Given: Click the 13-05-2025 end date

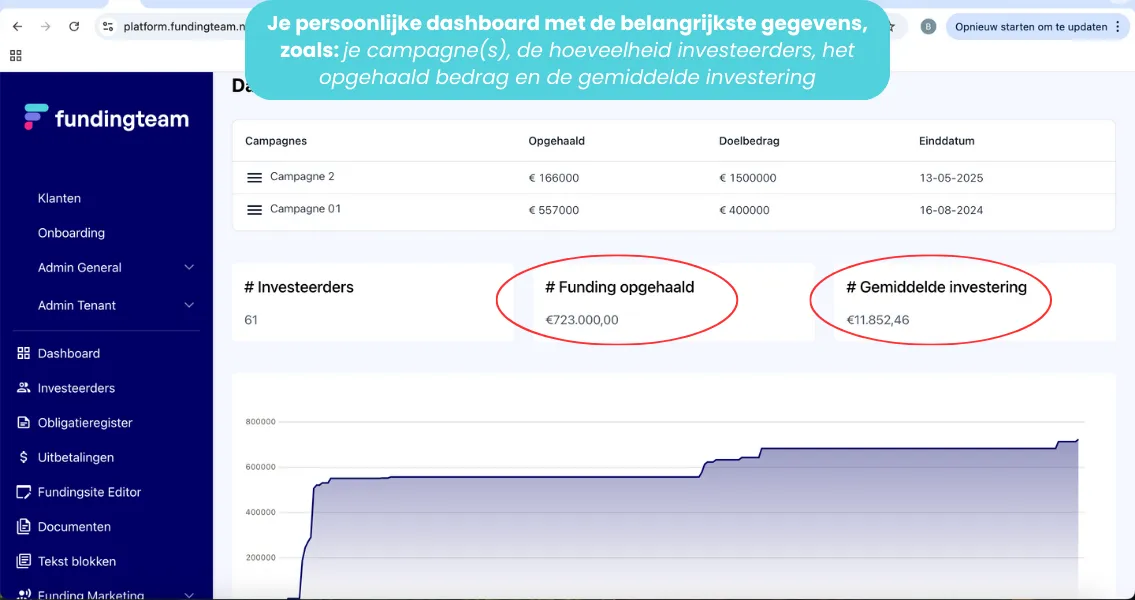Looking at the screenshot, I should point(951,178).
